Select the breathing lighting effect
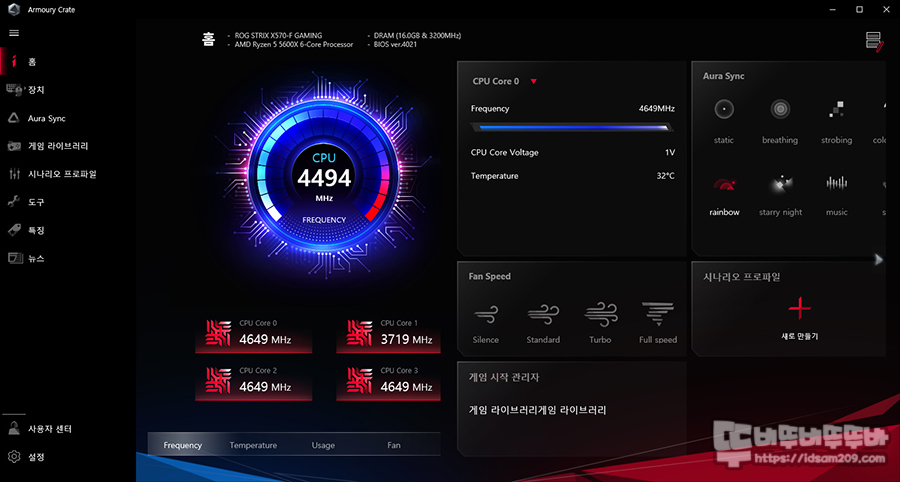The height and width of the screenshot is (482, 900). coord(780,122)
